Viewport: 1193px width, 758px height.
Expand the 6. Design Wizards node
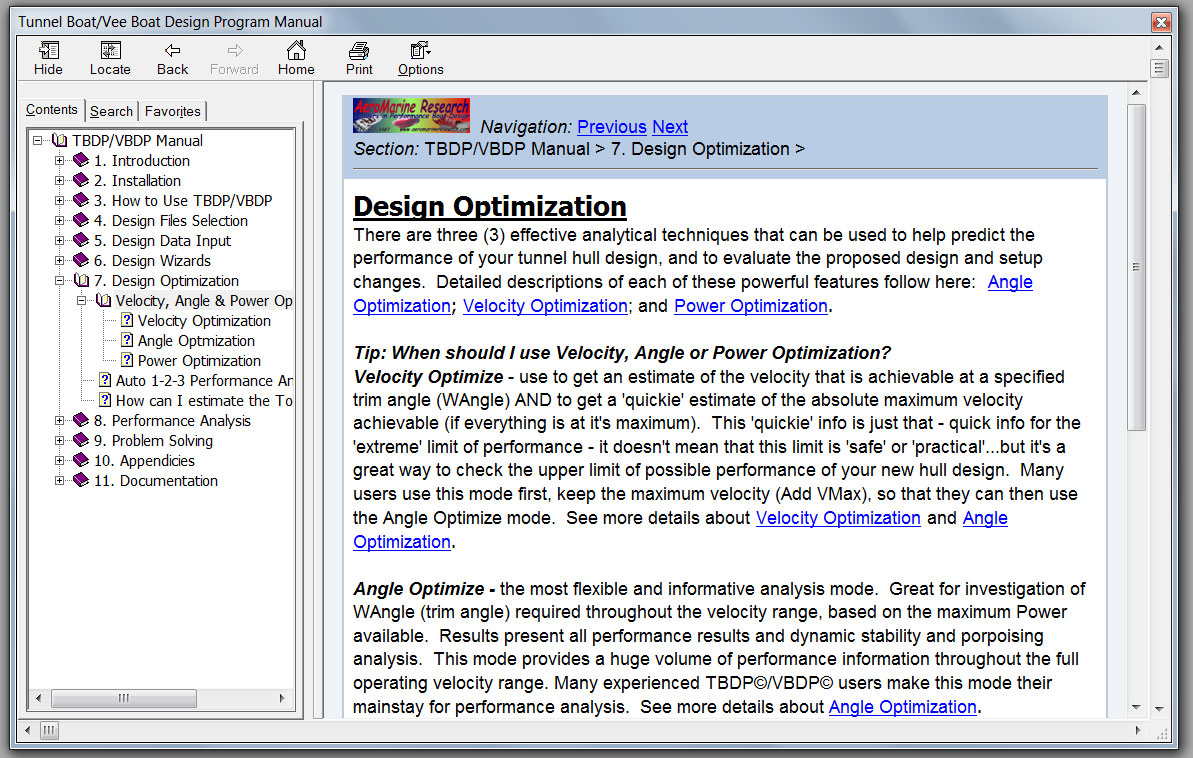(x=59, y=260)
